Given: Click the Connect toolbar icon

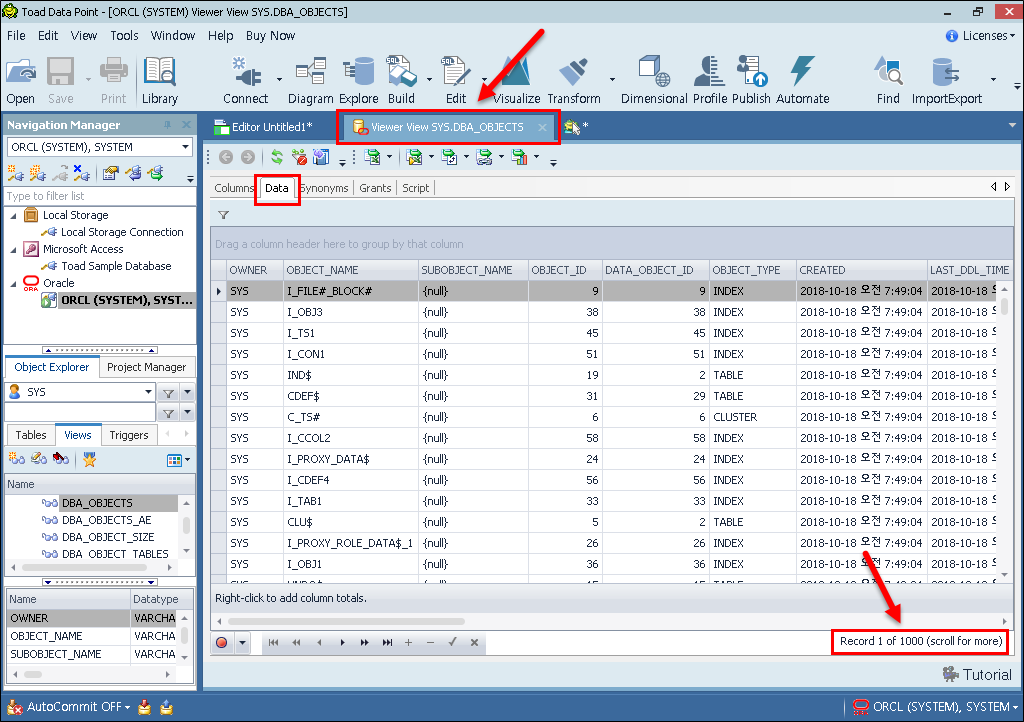Looking at the screenshot, I should click(245, 80).
